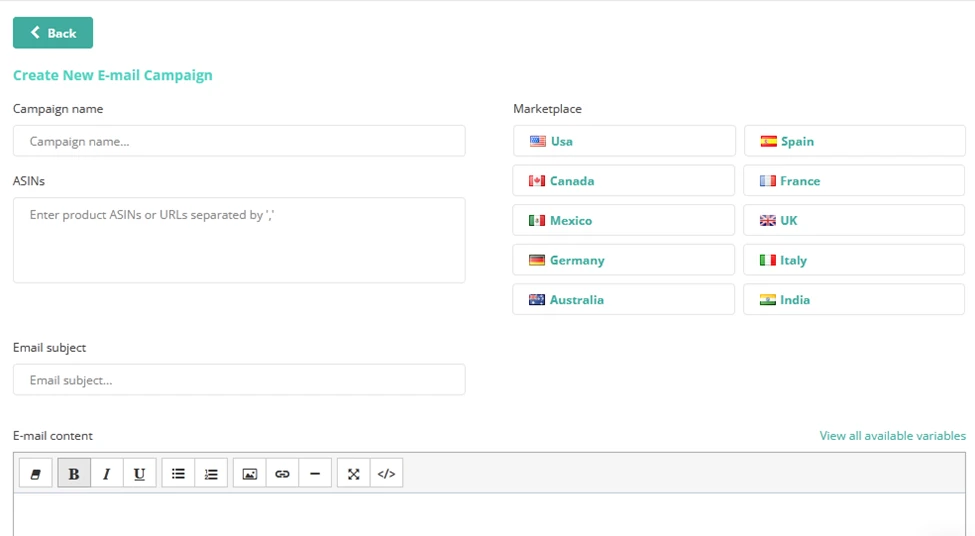Select the India marketplace
Screen dimensions: 975x536
click(854, 300)
